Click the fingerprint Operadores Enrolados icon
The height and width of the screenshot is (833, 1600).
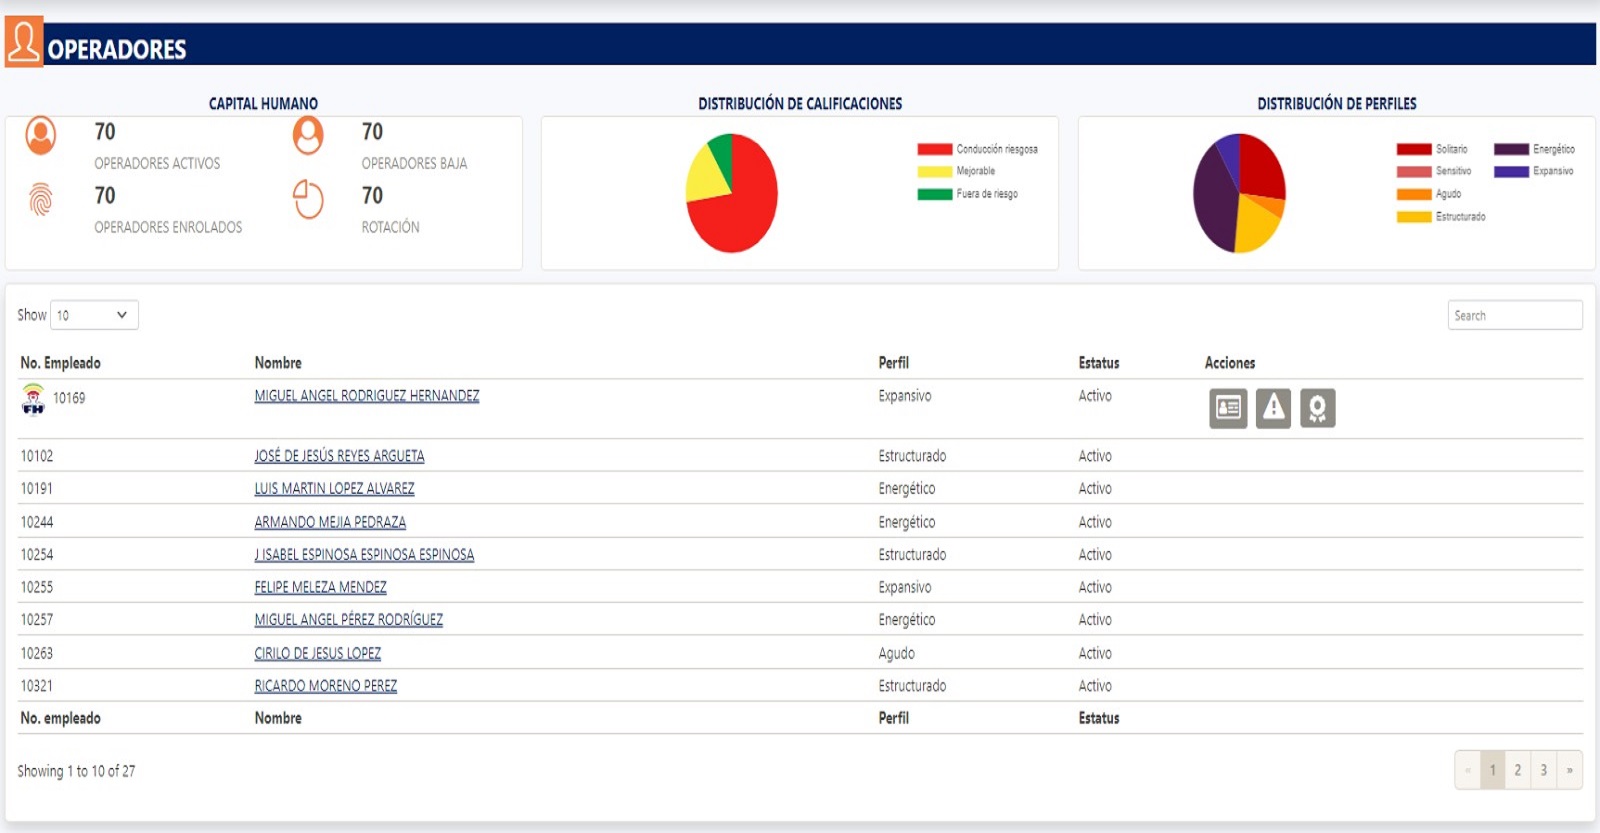pyautogui.click(x=41, y=199)
